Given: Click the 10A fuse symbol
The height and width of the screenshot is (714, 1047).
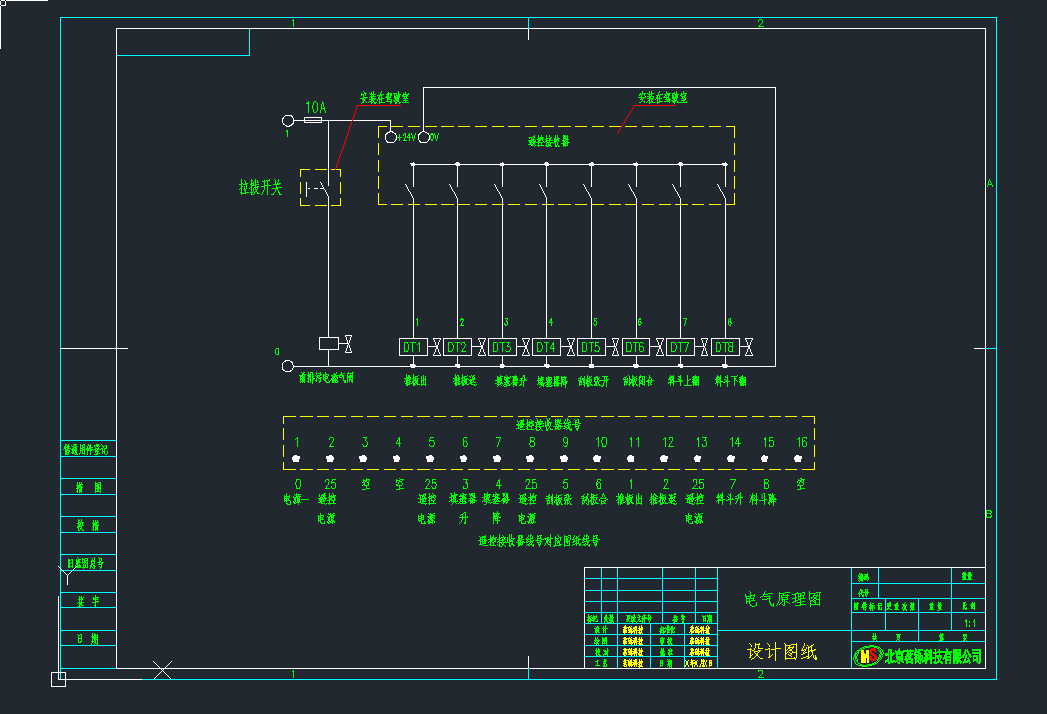Looking at the screenshot, I should [x=313, y=121].
